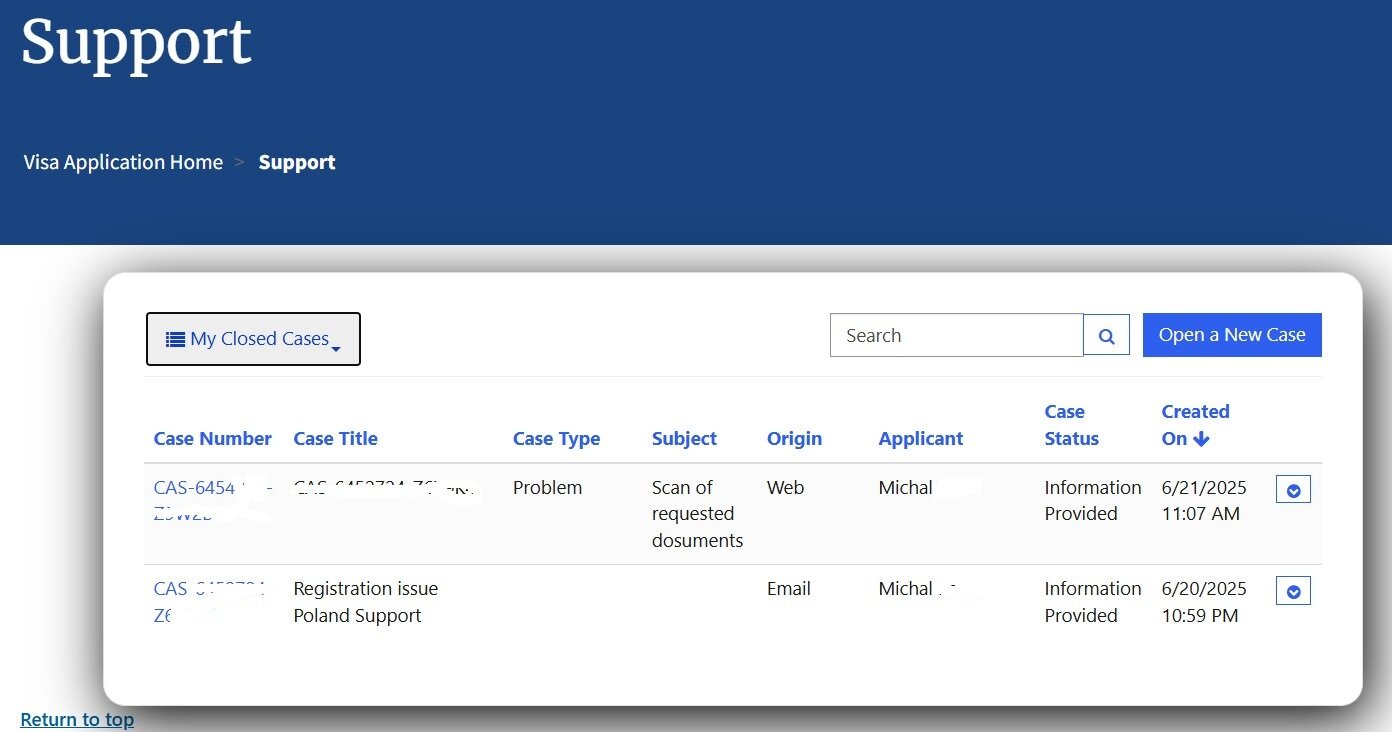1392x732 pixels.
Task: Click the Support breadcrumb item
Action: 296,162
